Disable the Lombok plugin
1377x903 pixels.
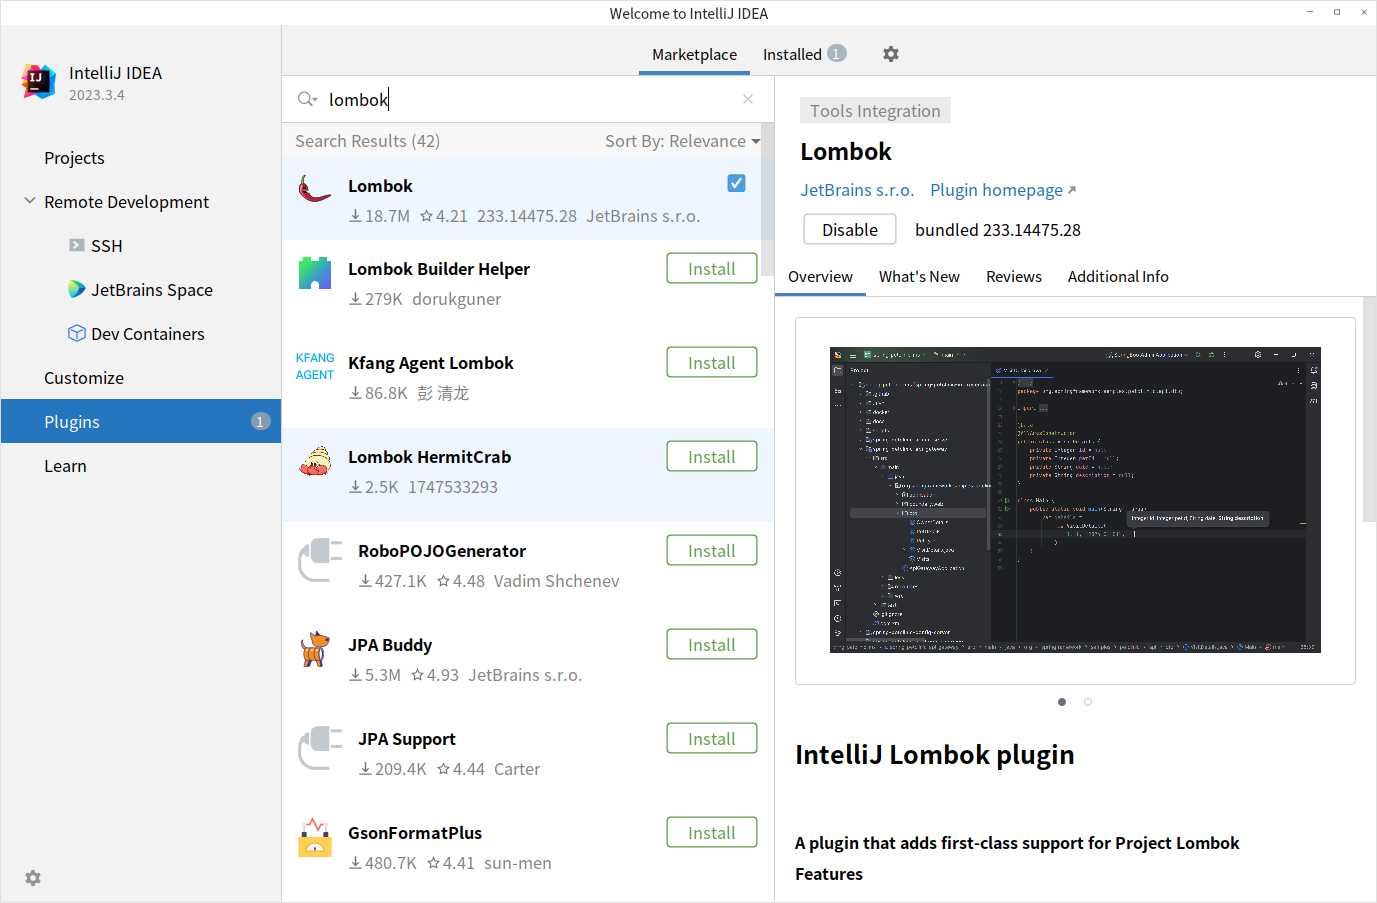tap(850, 229)
